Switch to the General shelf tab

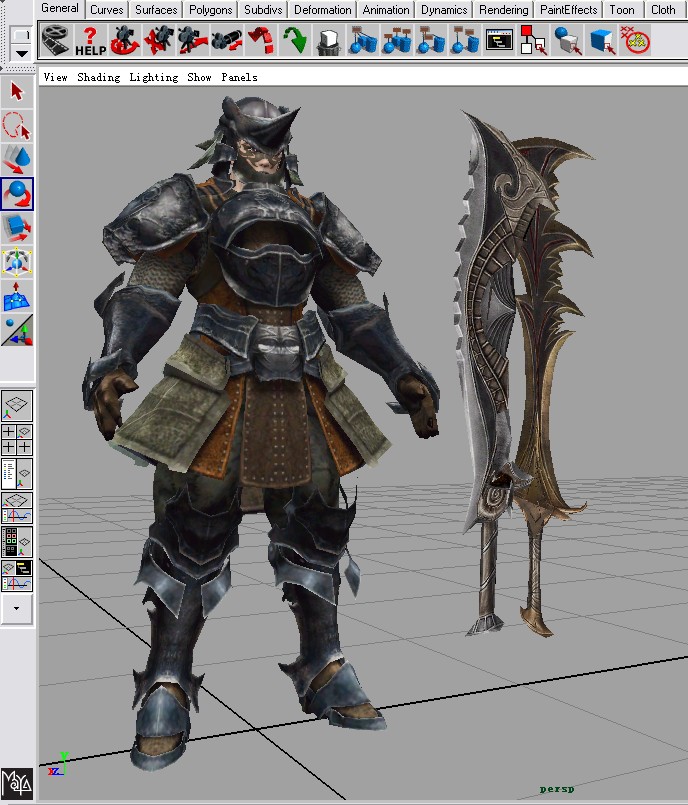pos(60,9)
